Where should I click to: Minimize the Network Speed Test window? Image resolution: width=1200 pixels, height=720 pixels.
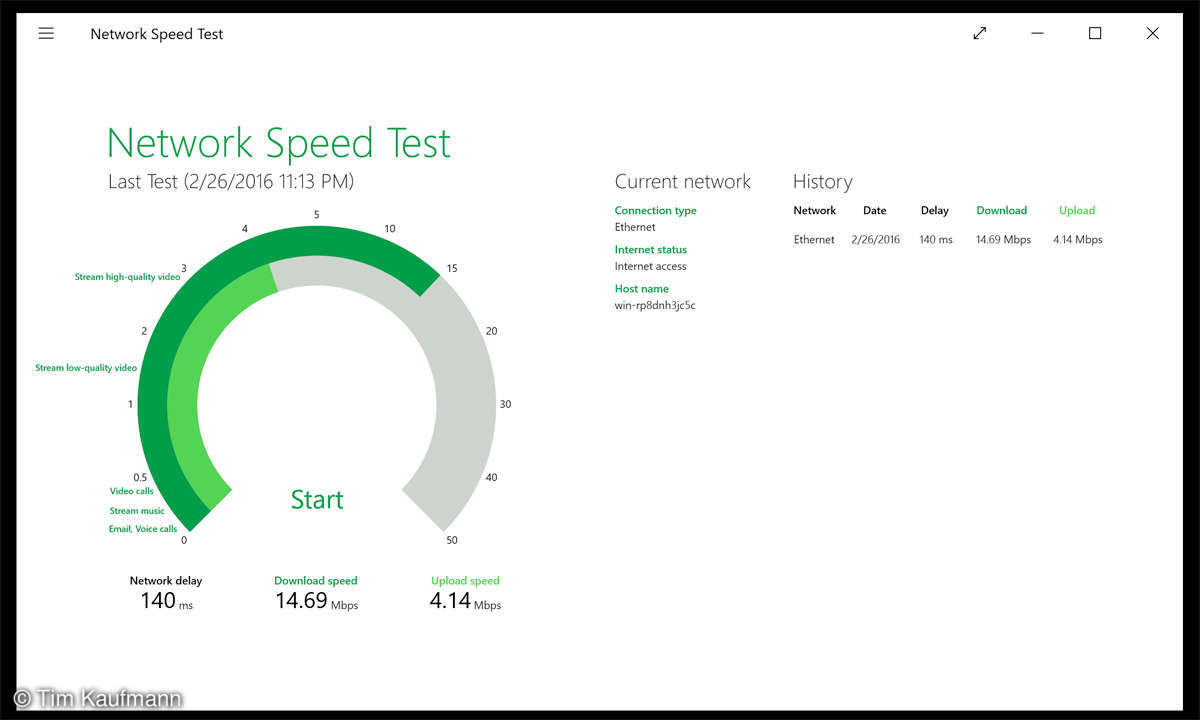[1037, 33]
